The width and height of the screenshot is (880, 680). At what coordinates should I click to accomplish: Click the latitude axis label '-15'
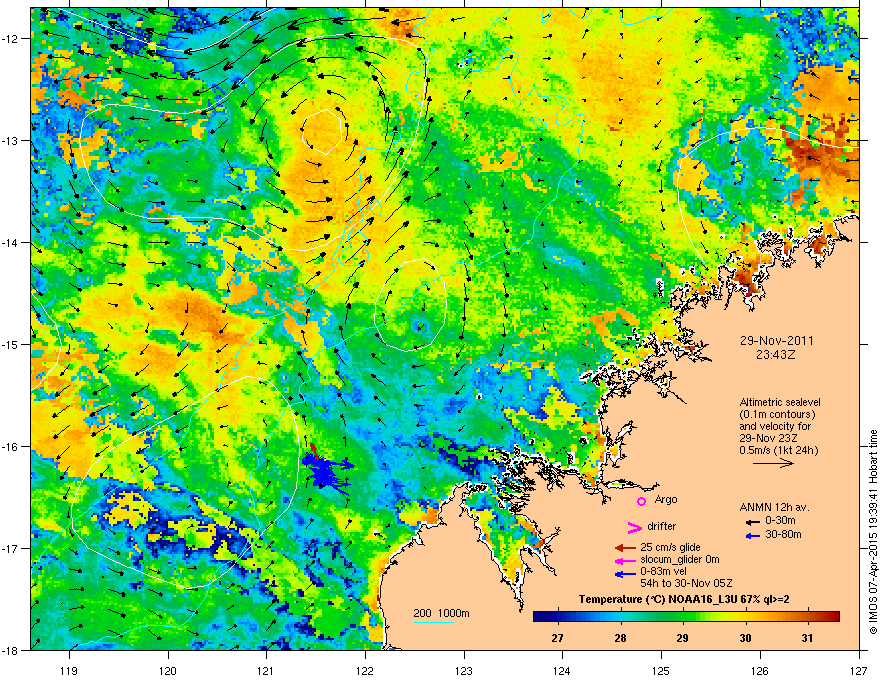(11, 344)
